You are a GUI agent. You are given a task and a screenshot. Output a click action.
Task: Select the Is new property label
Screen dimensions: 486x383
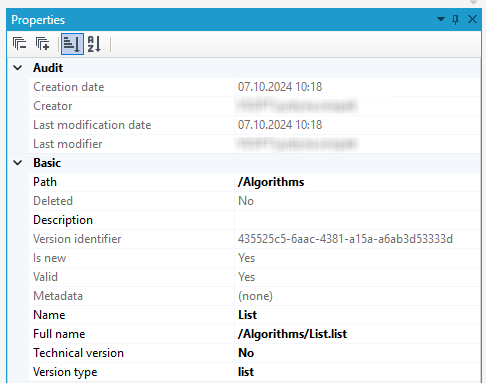(x=49, y=258)
